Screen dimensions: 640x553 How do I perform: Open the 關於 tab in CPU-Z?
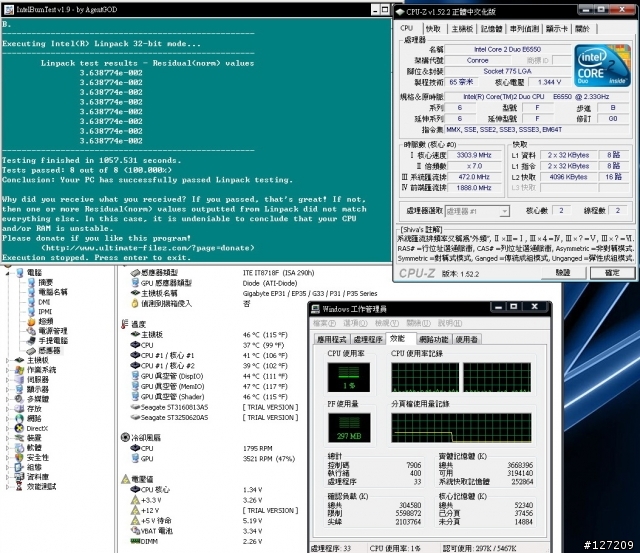(582, 29)
